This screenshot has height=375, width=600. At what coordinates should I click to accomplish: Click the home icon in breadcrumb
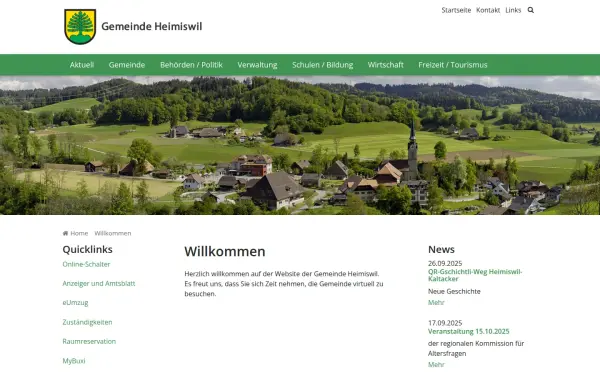65,233
